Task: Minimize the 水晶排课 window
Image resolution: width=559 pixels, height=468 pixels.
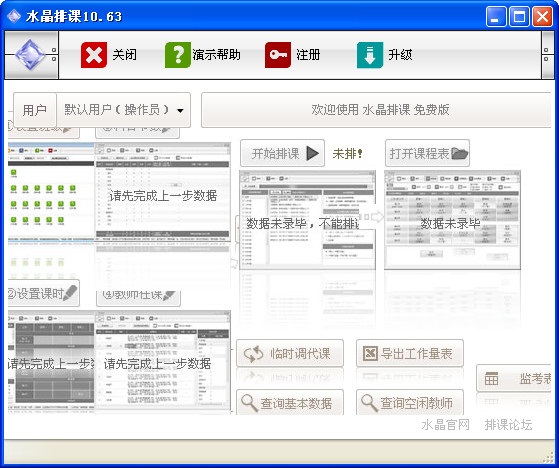Action: [496, 17]
